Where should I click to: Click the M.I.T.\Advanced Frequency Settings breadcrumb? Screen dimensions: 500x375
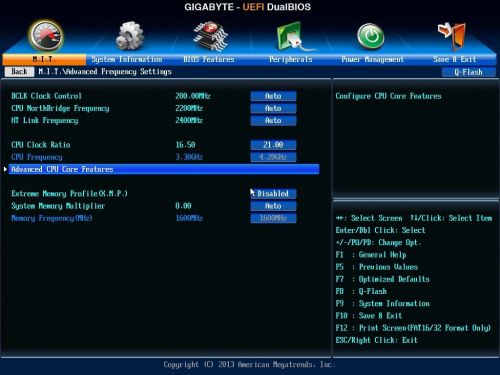pos(105,72)
